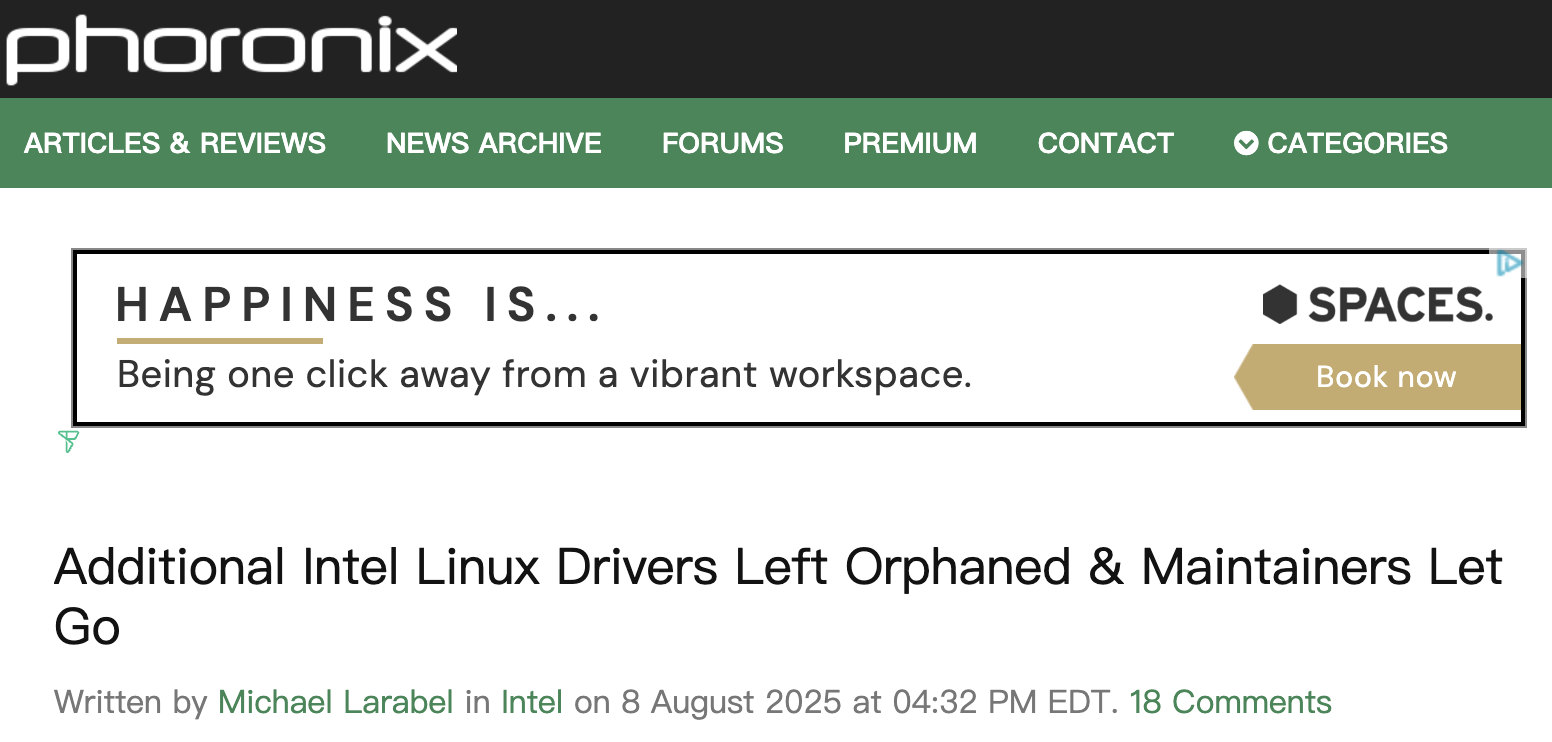Click the SPACES. wordmark in the ad

(1400, 305)
